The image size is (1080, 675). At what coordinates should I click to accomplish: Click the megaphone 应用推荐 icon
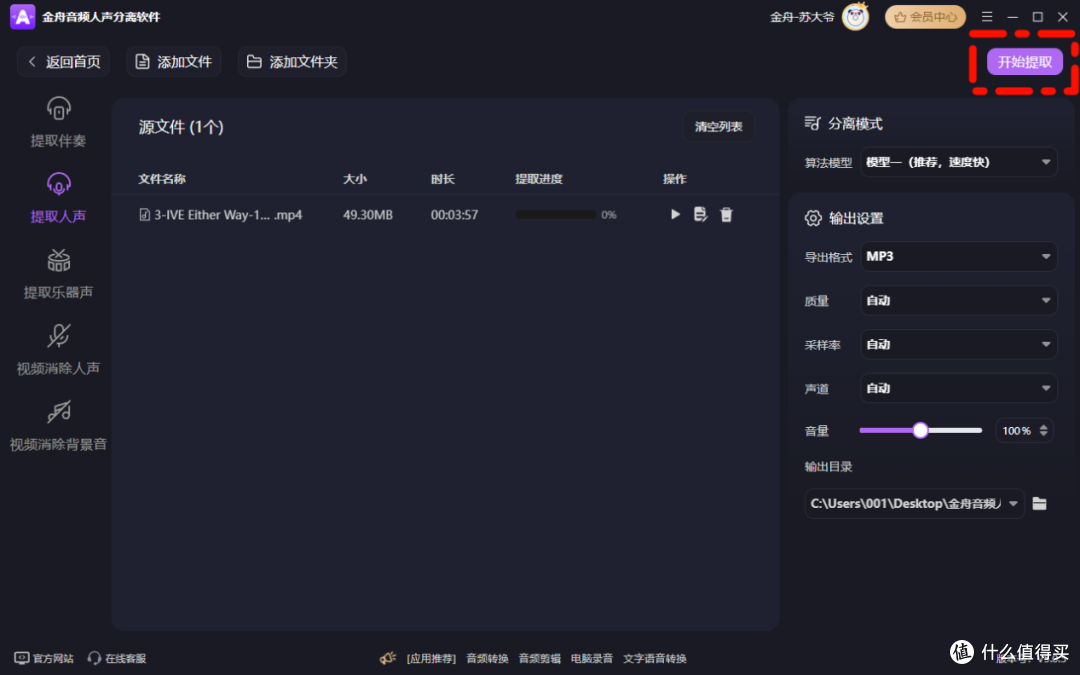[x=388, y=658]
